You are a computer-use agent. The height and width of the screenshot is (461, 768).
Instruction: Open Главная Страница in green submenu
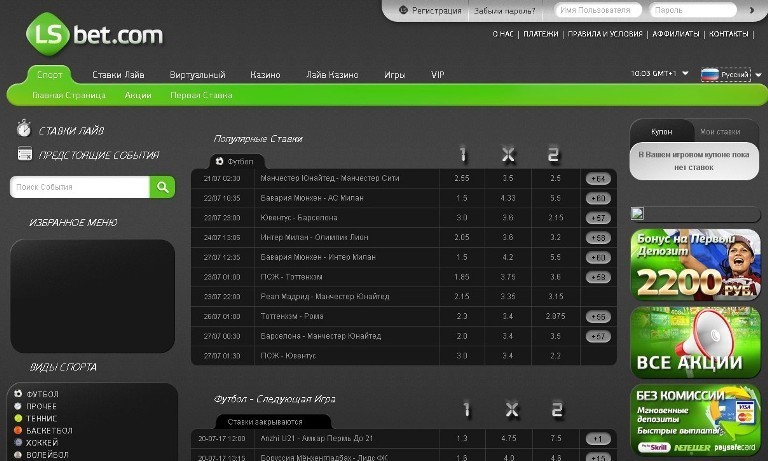point(69,95)
